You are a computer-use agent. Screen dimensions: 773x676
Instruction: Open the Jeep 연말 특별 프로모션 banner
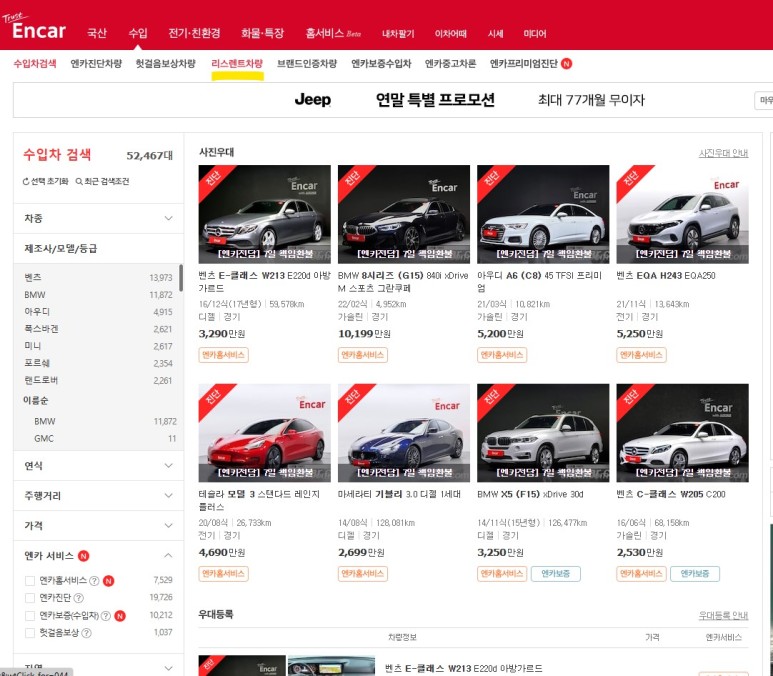(x=393, y=100)
